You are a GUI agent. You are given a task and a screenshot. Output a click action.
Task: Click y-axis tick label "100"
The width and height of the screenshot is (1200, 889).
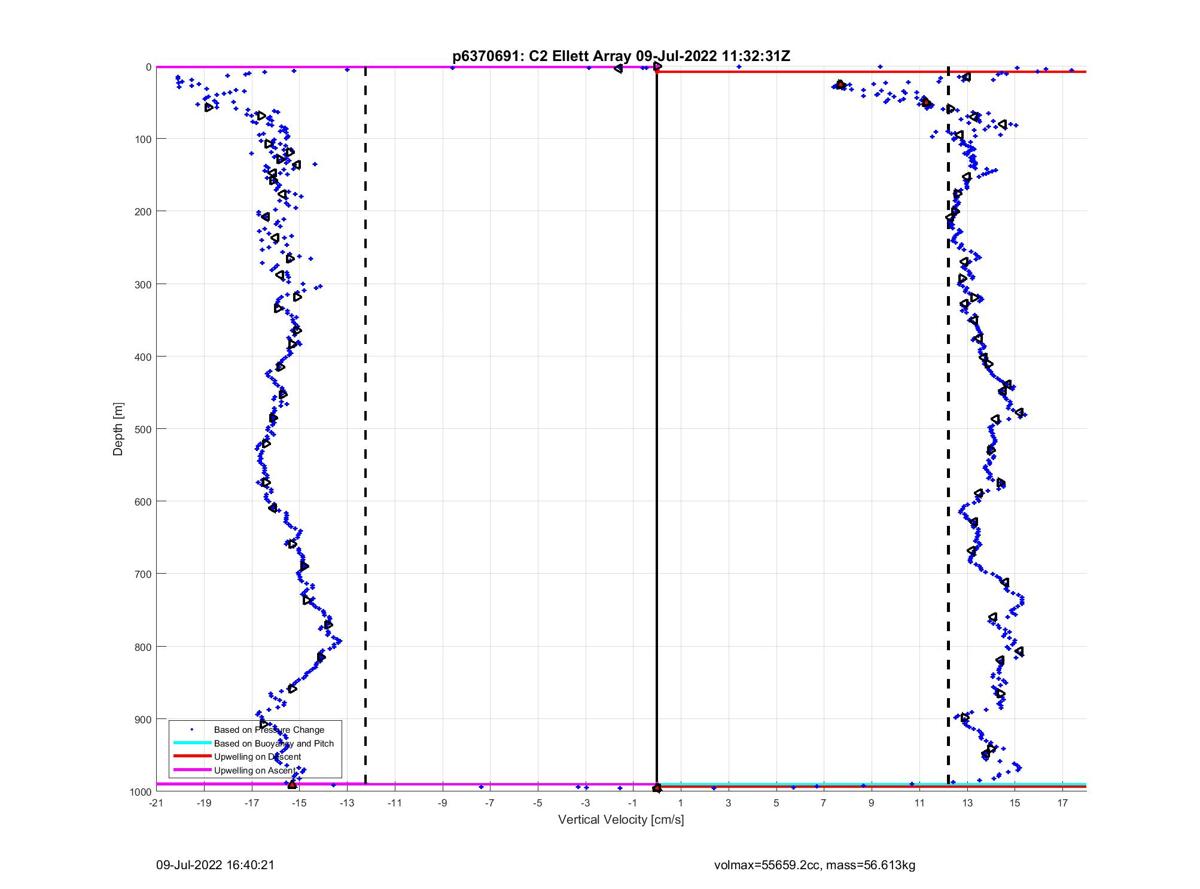click(x=141, y=139)
